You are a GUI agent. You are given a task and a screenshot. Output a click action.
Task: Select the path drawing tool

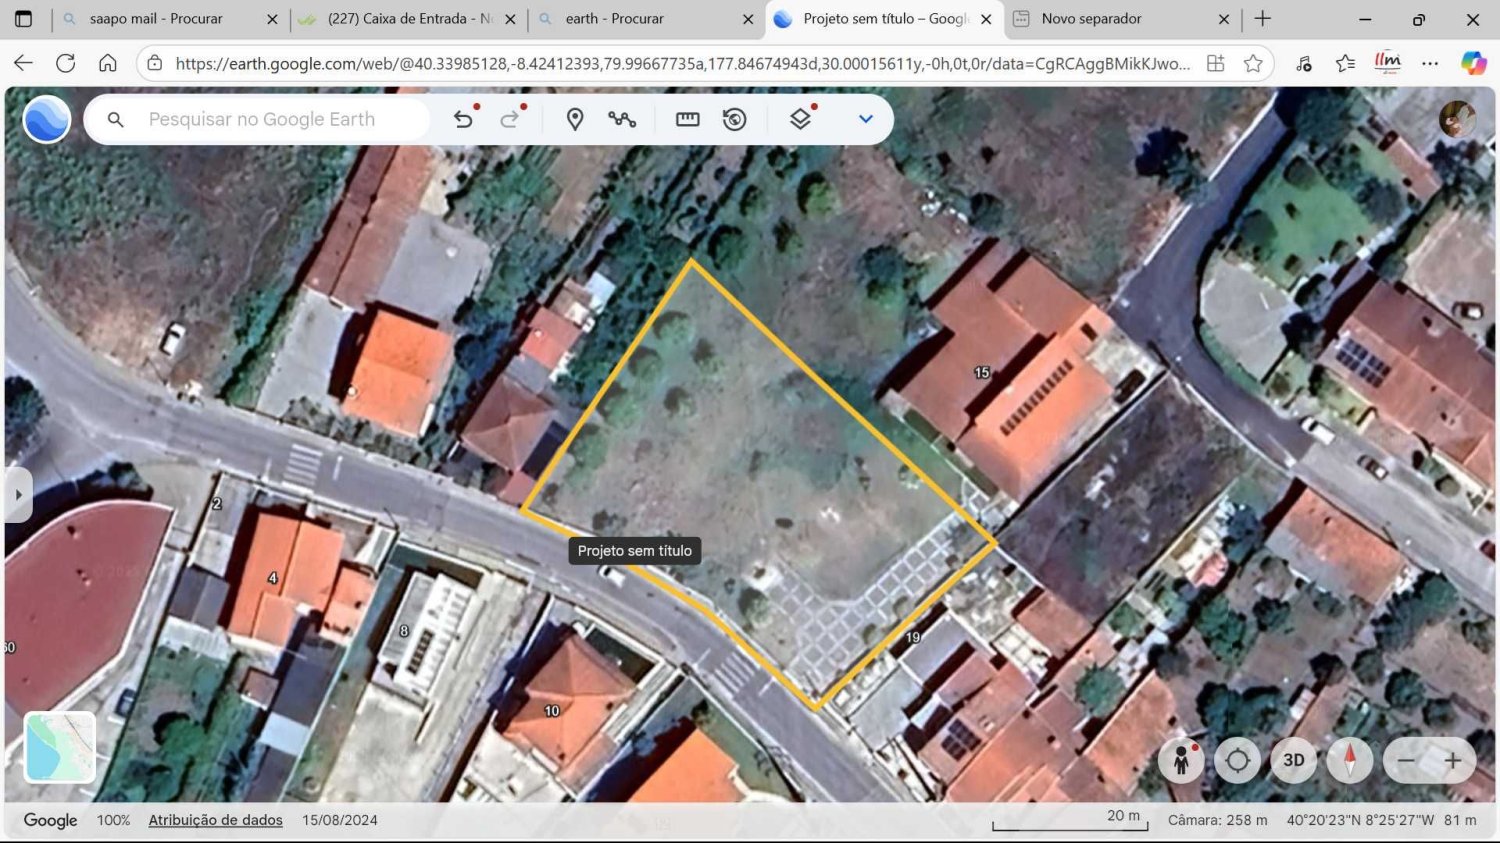pyautogui.click(x=623, y=118)
